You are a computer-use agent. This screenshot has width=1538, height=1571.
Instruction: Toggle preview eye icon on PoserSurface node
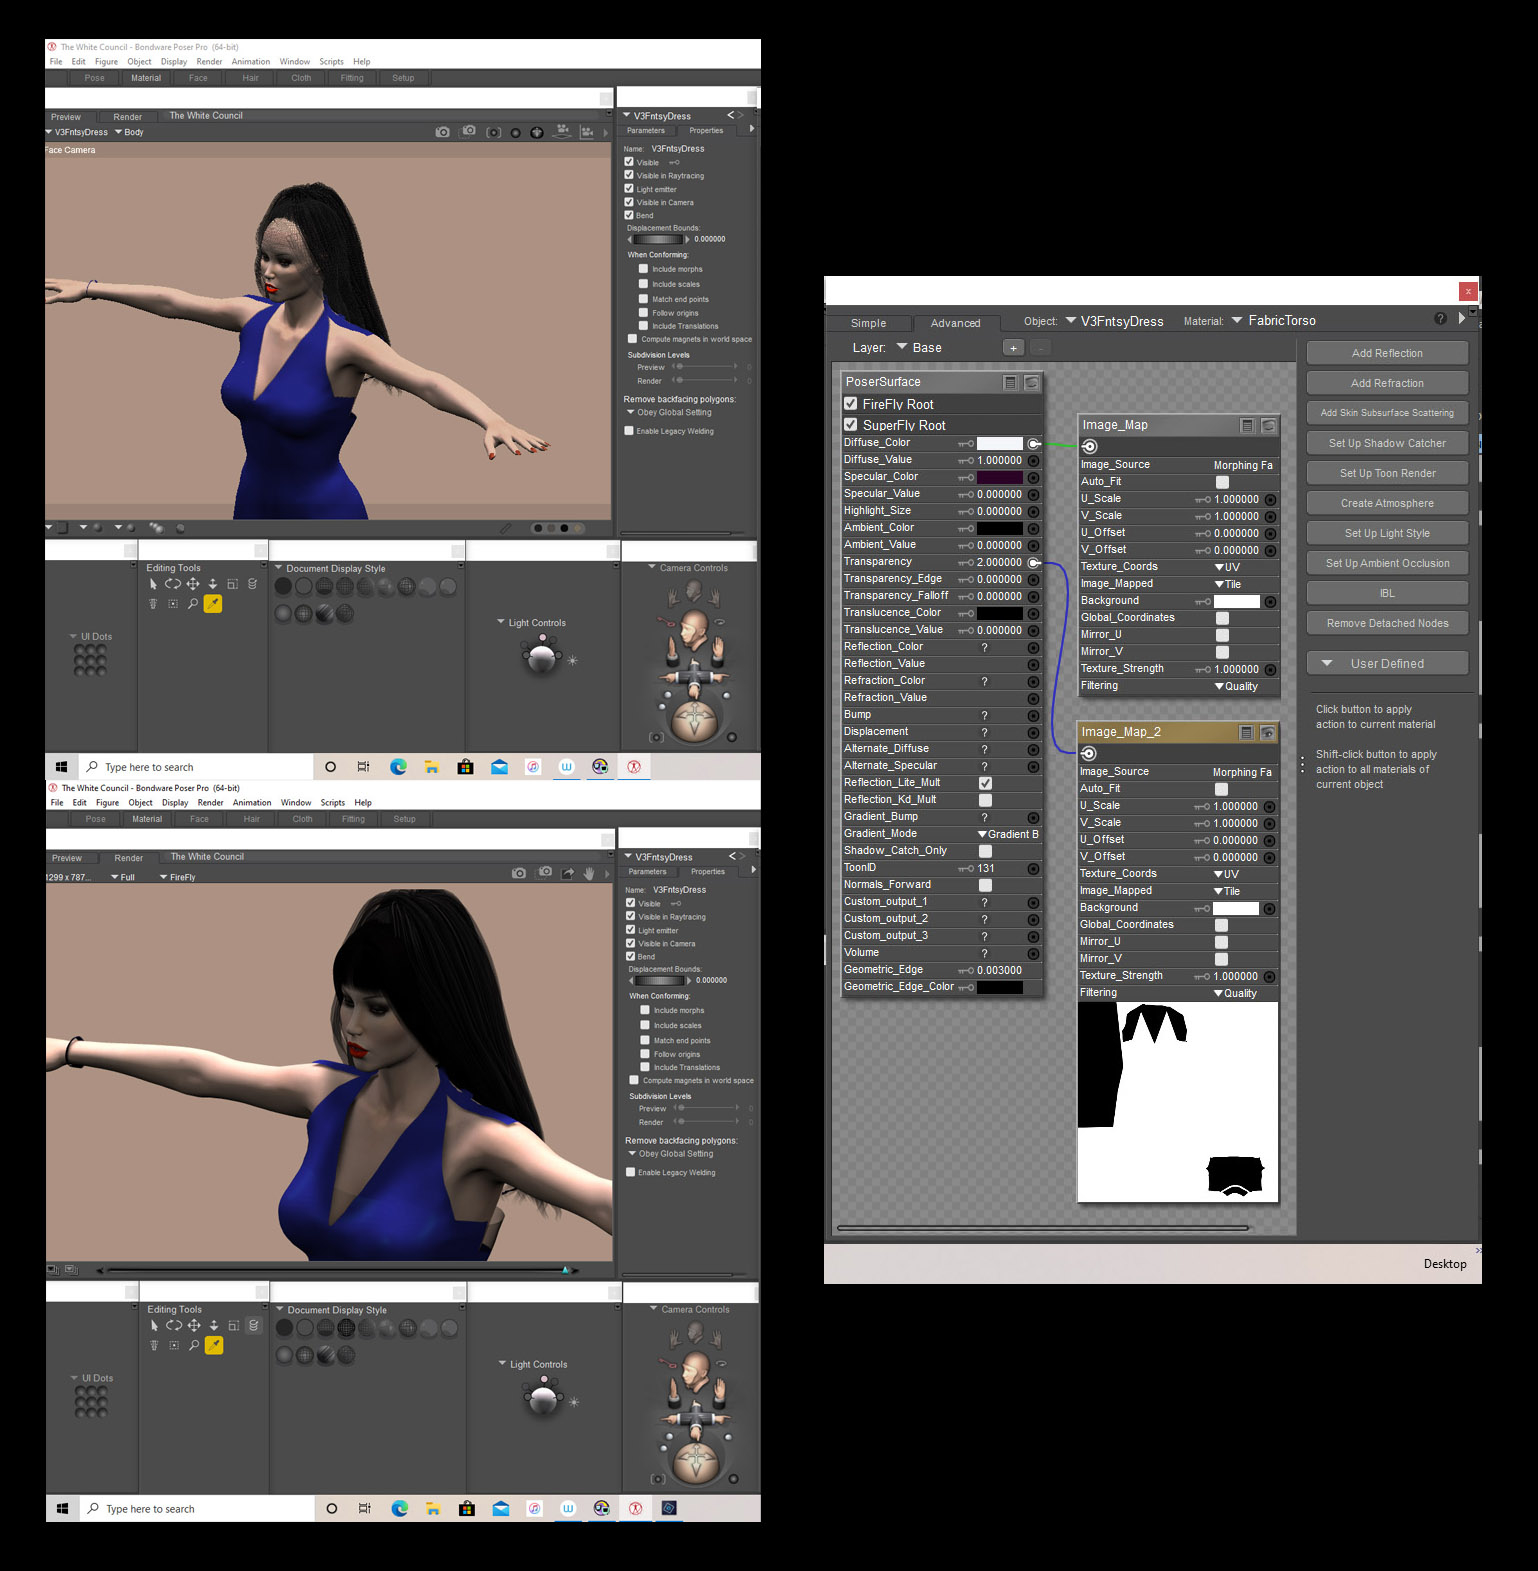1031,382
